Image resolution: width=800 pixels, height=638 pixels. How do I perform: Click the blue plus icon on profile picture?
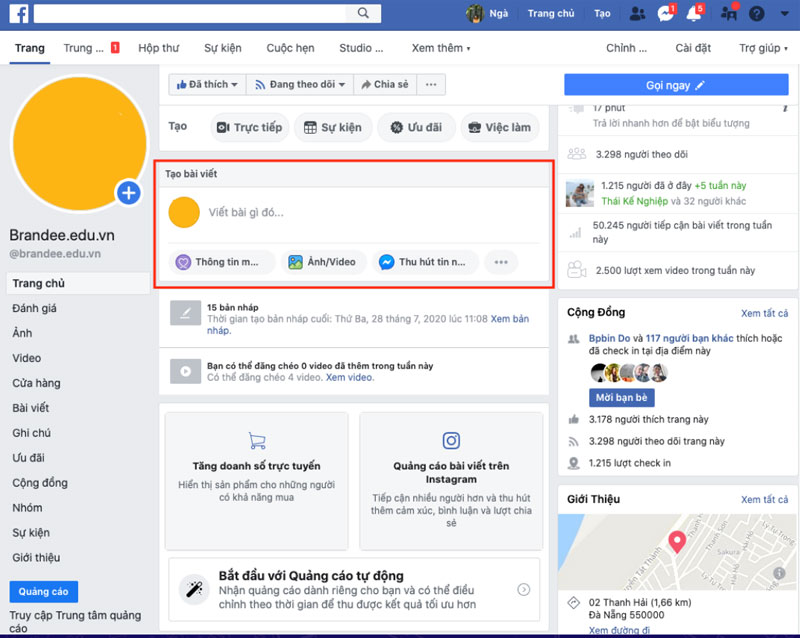[x=128, y=192]
